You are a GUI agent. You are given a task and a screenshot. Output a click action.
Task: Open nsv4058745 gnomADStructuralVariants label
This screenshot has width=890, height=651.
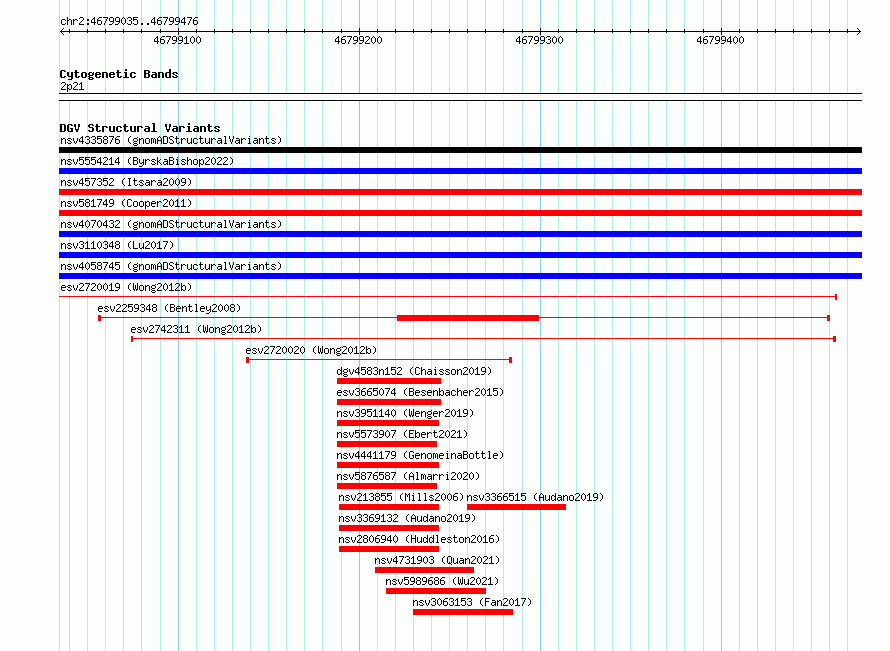pos(171,266)
